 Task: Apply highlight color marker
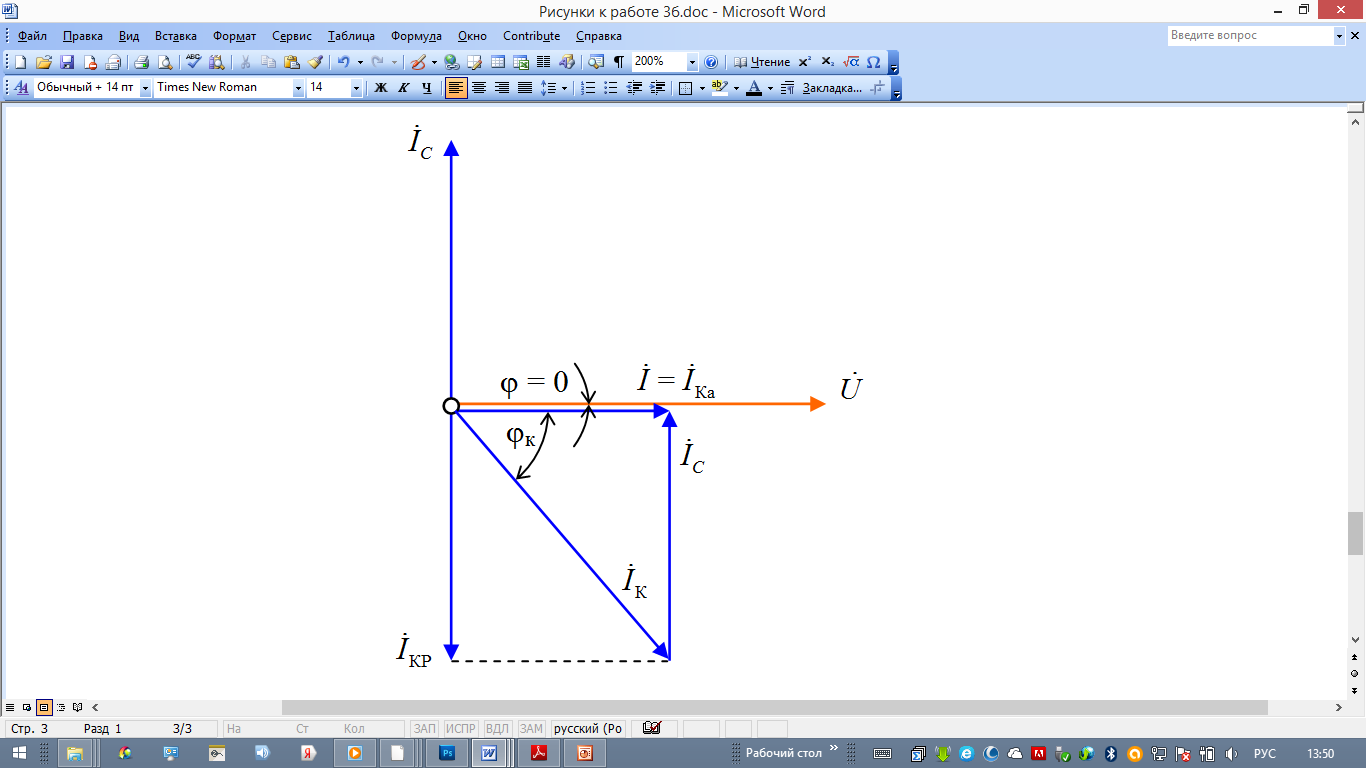click(x=720, y=88)
